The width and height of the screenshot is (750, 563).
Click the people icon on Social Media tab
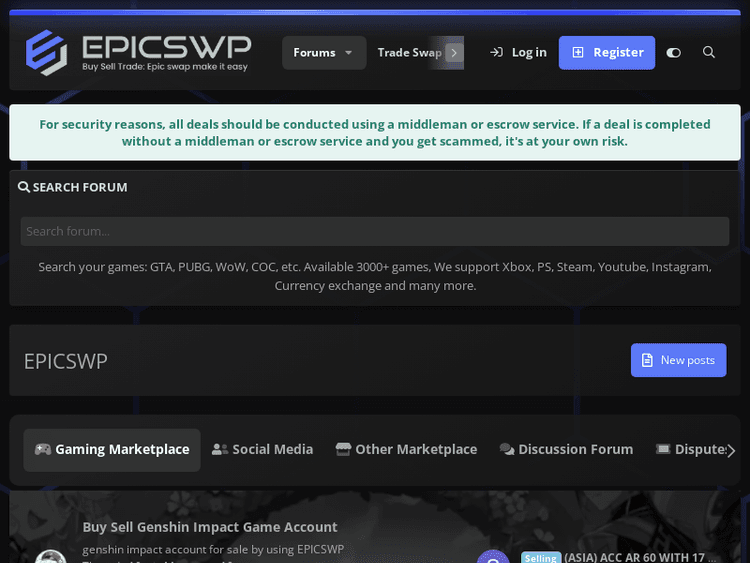click(220, 450)
